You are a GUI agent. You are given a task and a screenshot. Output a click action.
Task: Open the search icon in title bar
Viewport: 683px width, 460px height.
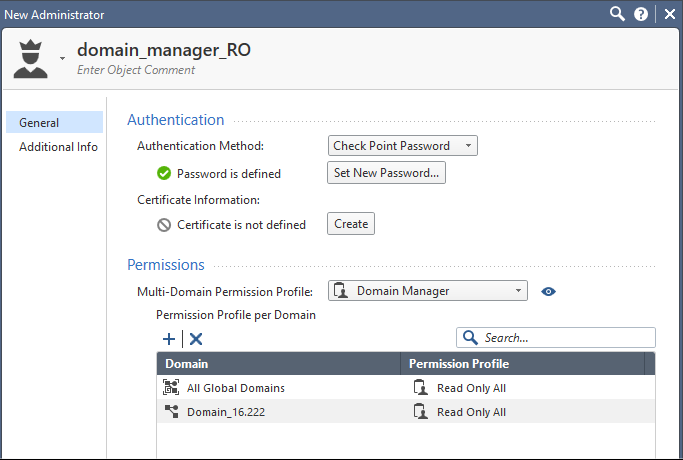tap(618, 14)
